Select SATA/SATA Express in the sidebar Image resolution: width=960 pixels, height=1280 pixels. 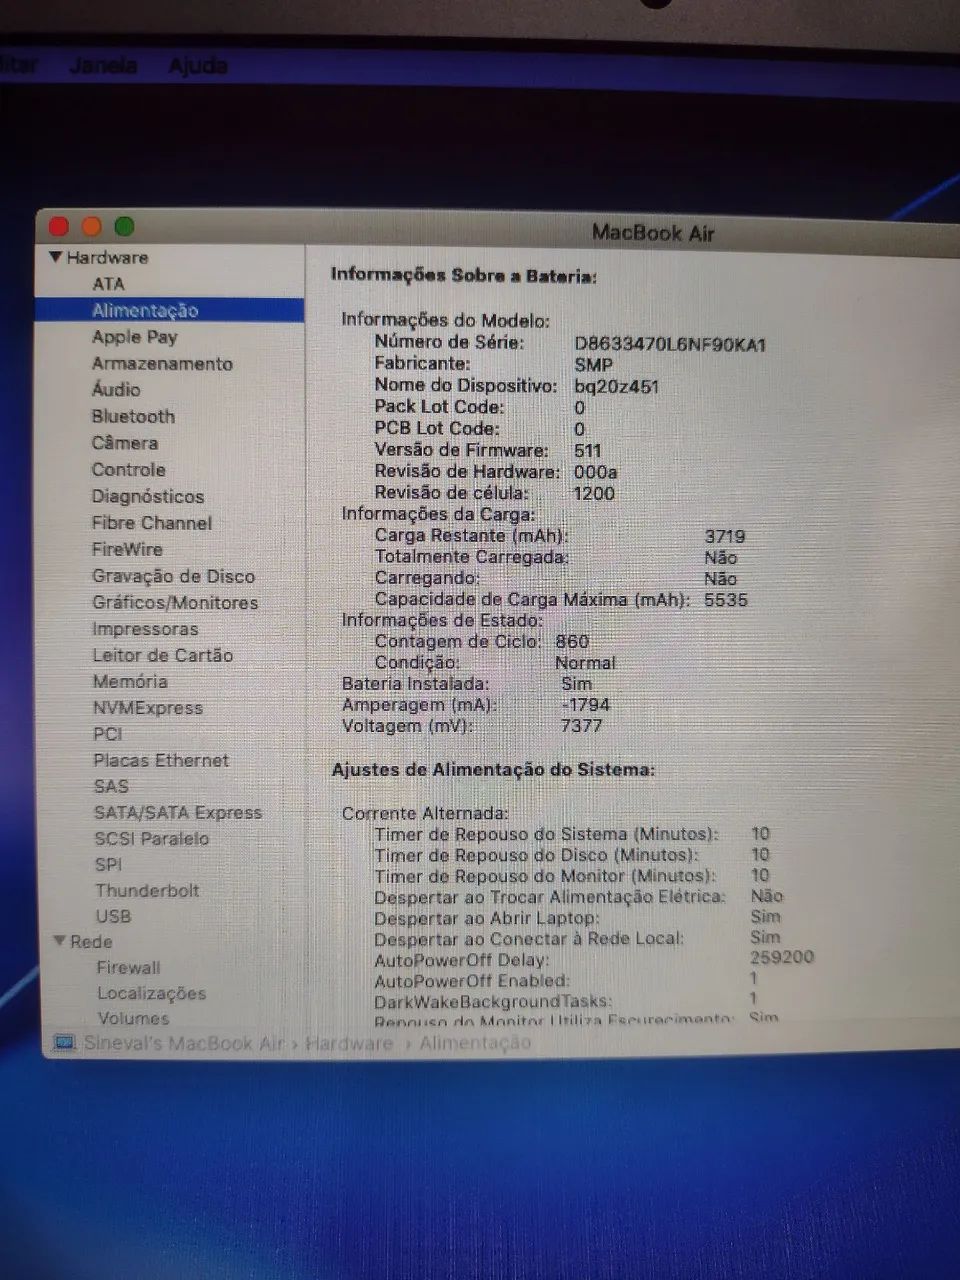tap(178, 812)
